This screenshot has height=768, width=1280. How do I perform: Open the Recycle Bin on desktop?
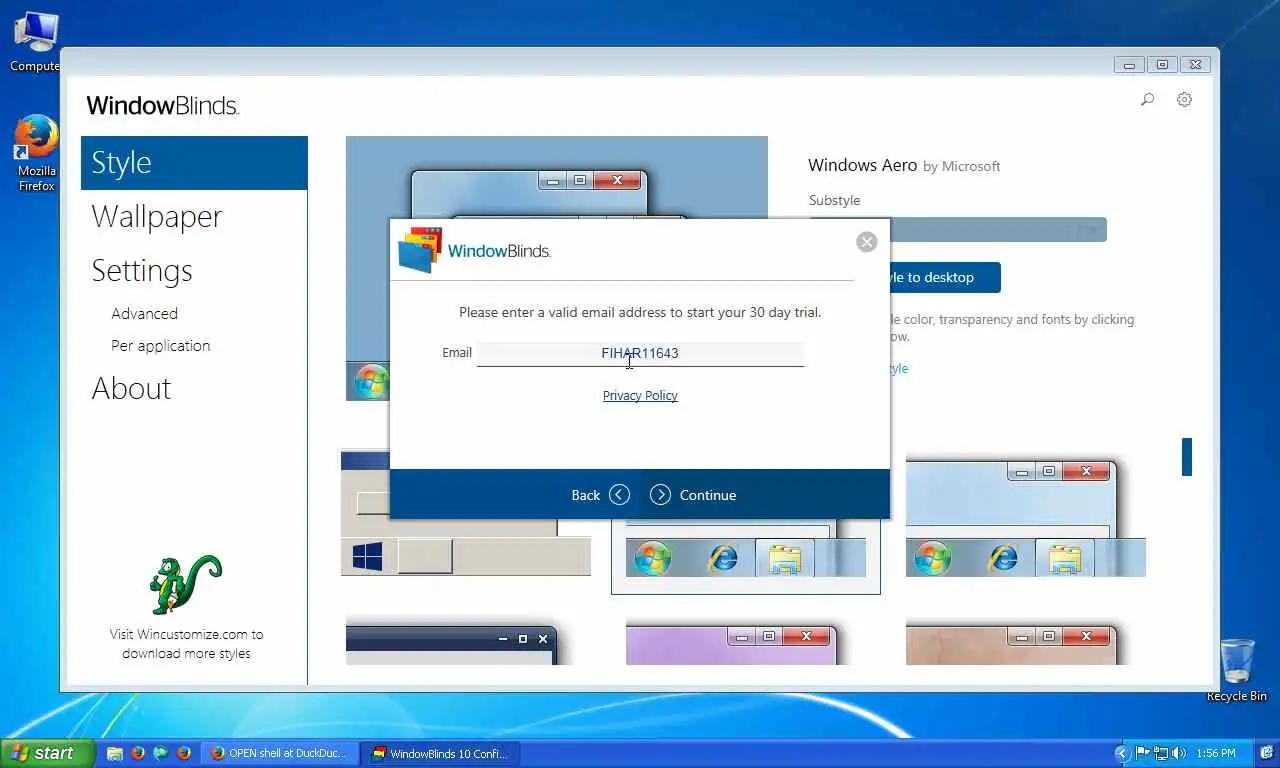tap(1237, 670)
